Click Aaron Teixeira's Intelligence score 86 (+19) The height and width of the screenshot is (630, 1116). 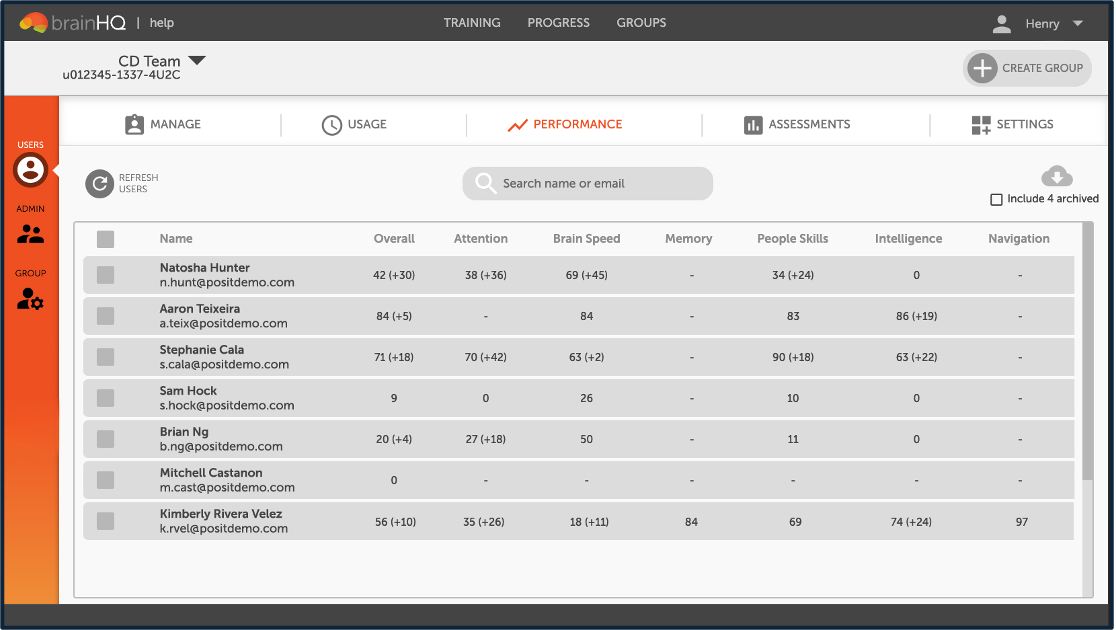[916, 316]
